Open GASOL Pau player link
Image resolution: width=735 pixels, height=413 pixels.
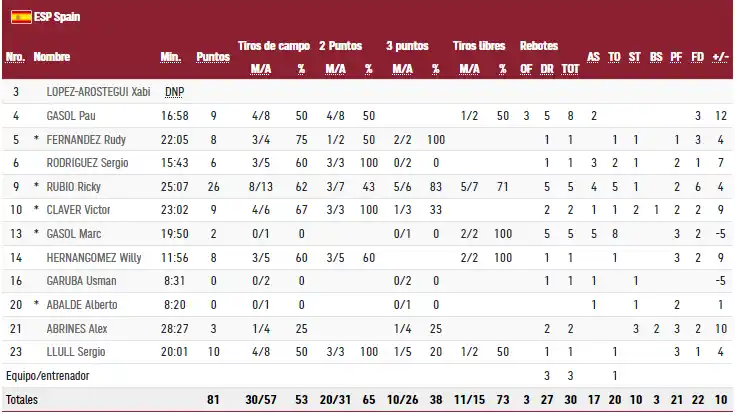click(71, 116)
